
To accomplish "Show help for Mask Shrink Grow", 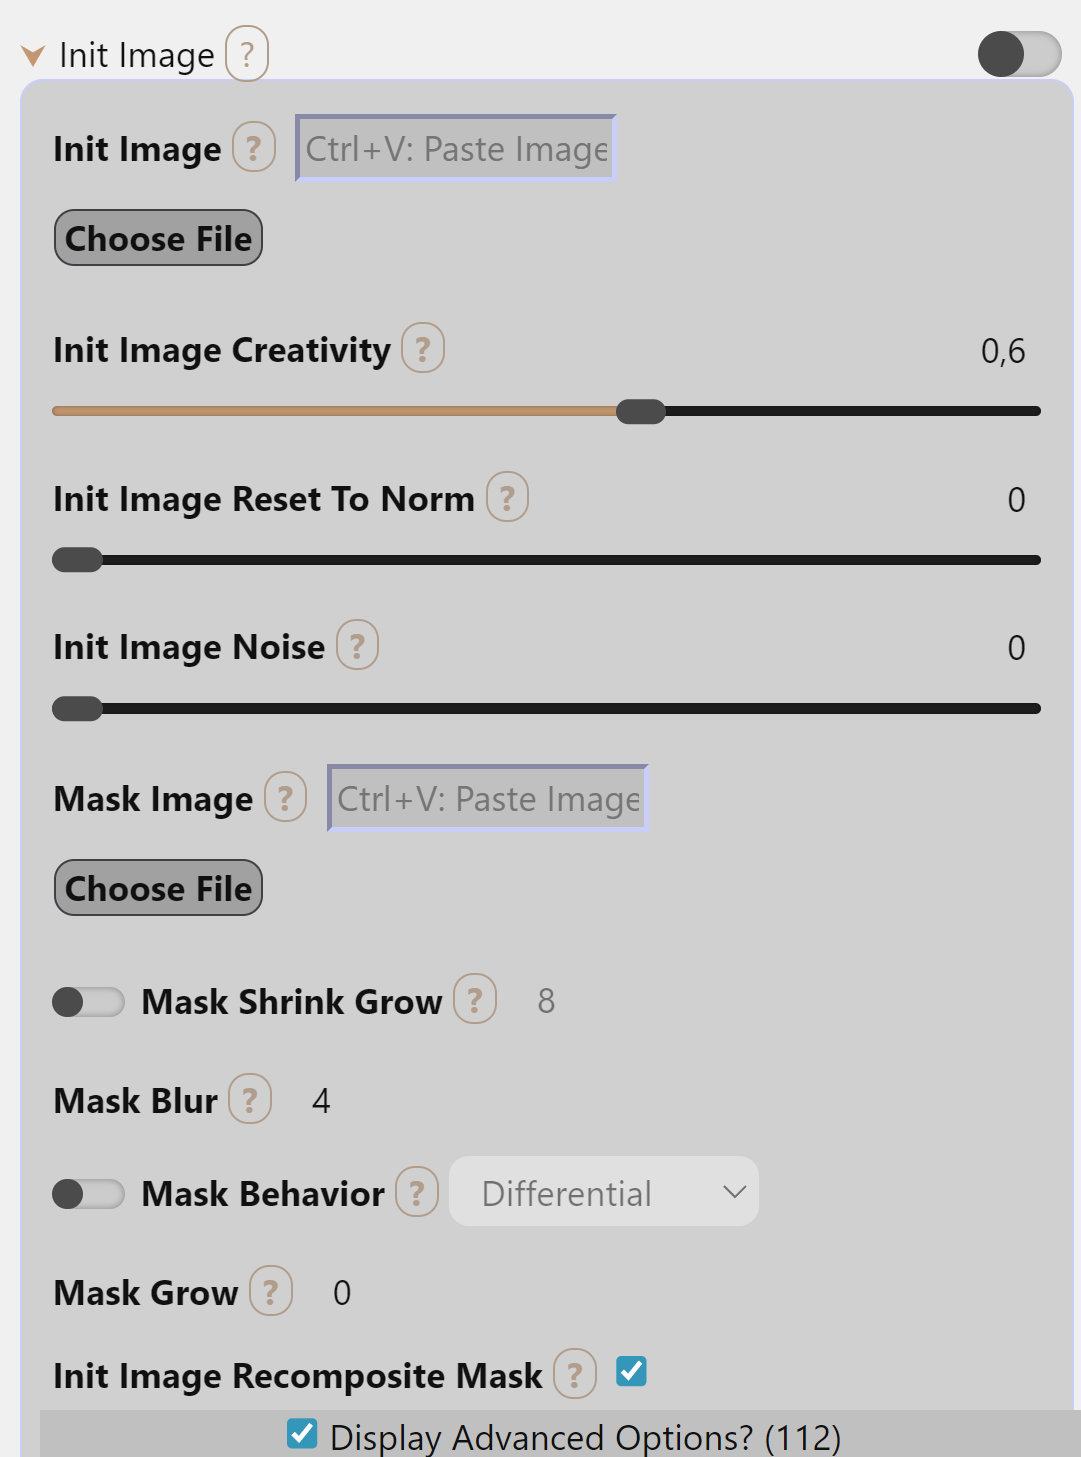I will point(475,1000).
